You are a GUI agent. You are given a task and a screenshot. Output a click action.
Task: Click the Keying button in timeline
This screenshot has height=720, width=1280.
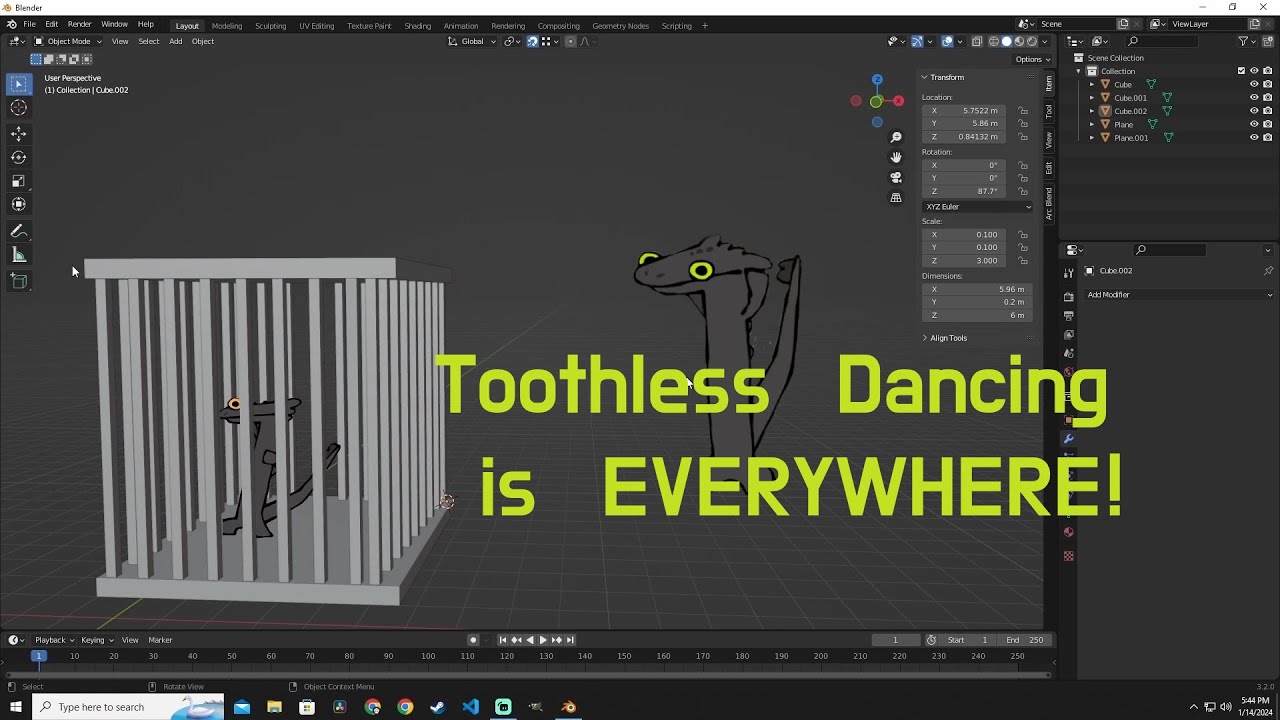95,640
